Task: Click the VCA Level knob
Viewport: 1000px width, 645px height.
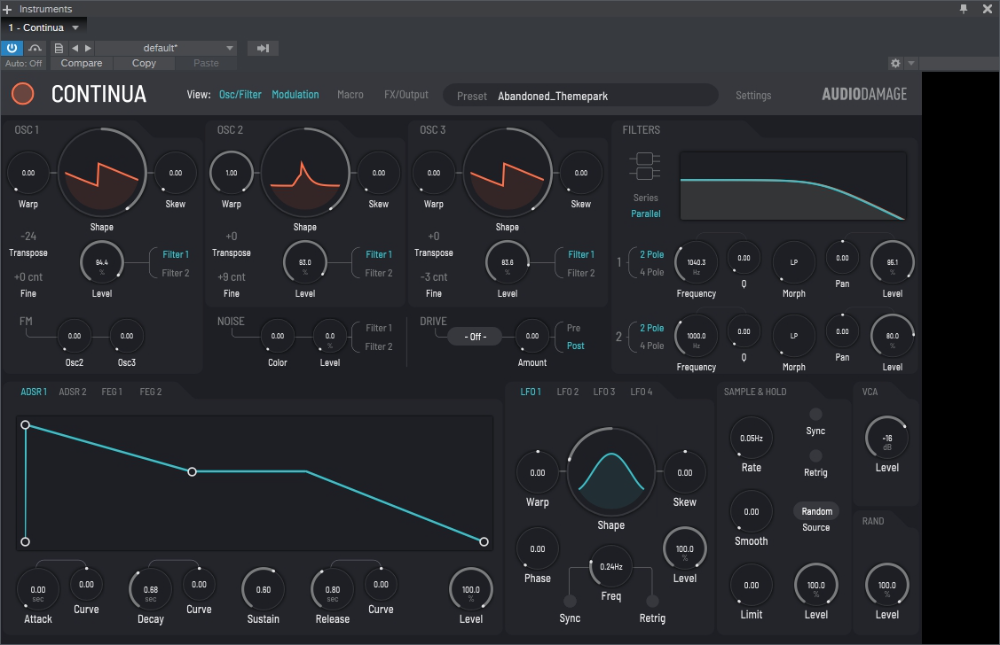Action: tap(886, 438)
